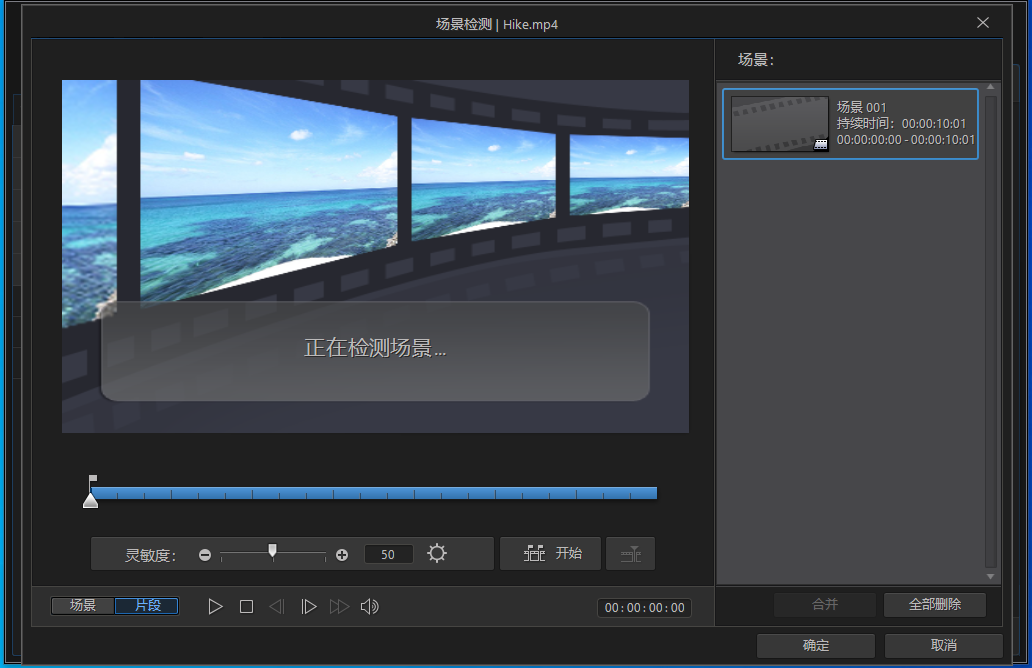The width and height of the screenshot is (1032, 668).
Task: Cancel with the 取消 button
Action: click(x=943, y=646)
